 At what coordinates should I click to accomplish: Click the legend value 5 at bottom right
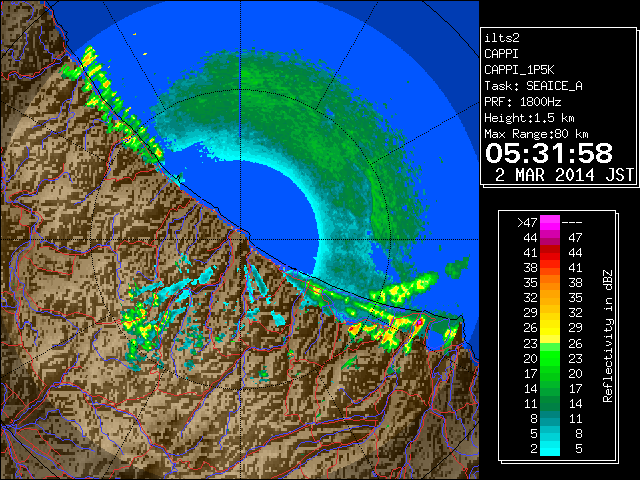pos(578,449)
